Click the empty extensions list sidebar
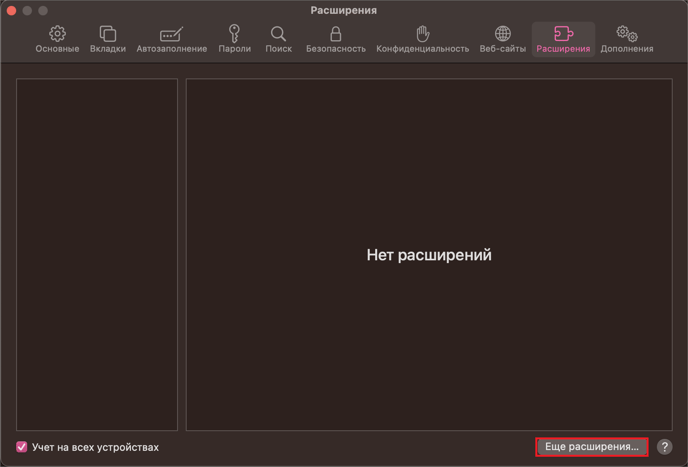This screenshot has height=467, width=688. (97, 255)
